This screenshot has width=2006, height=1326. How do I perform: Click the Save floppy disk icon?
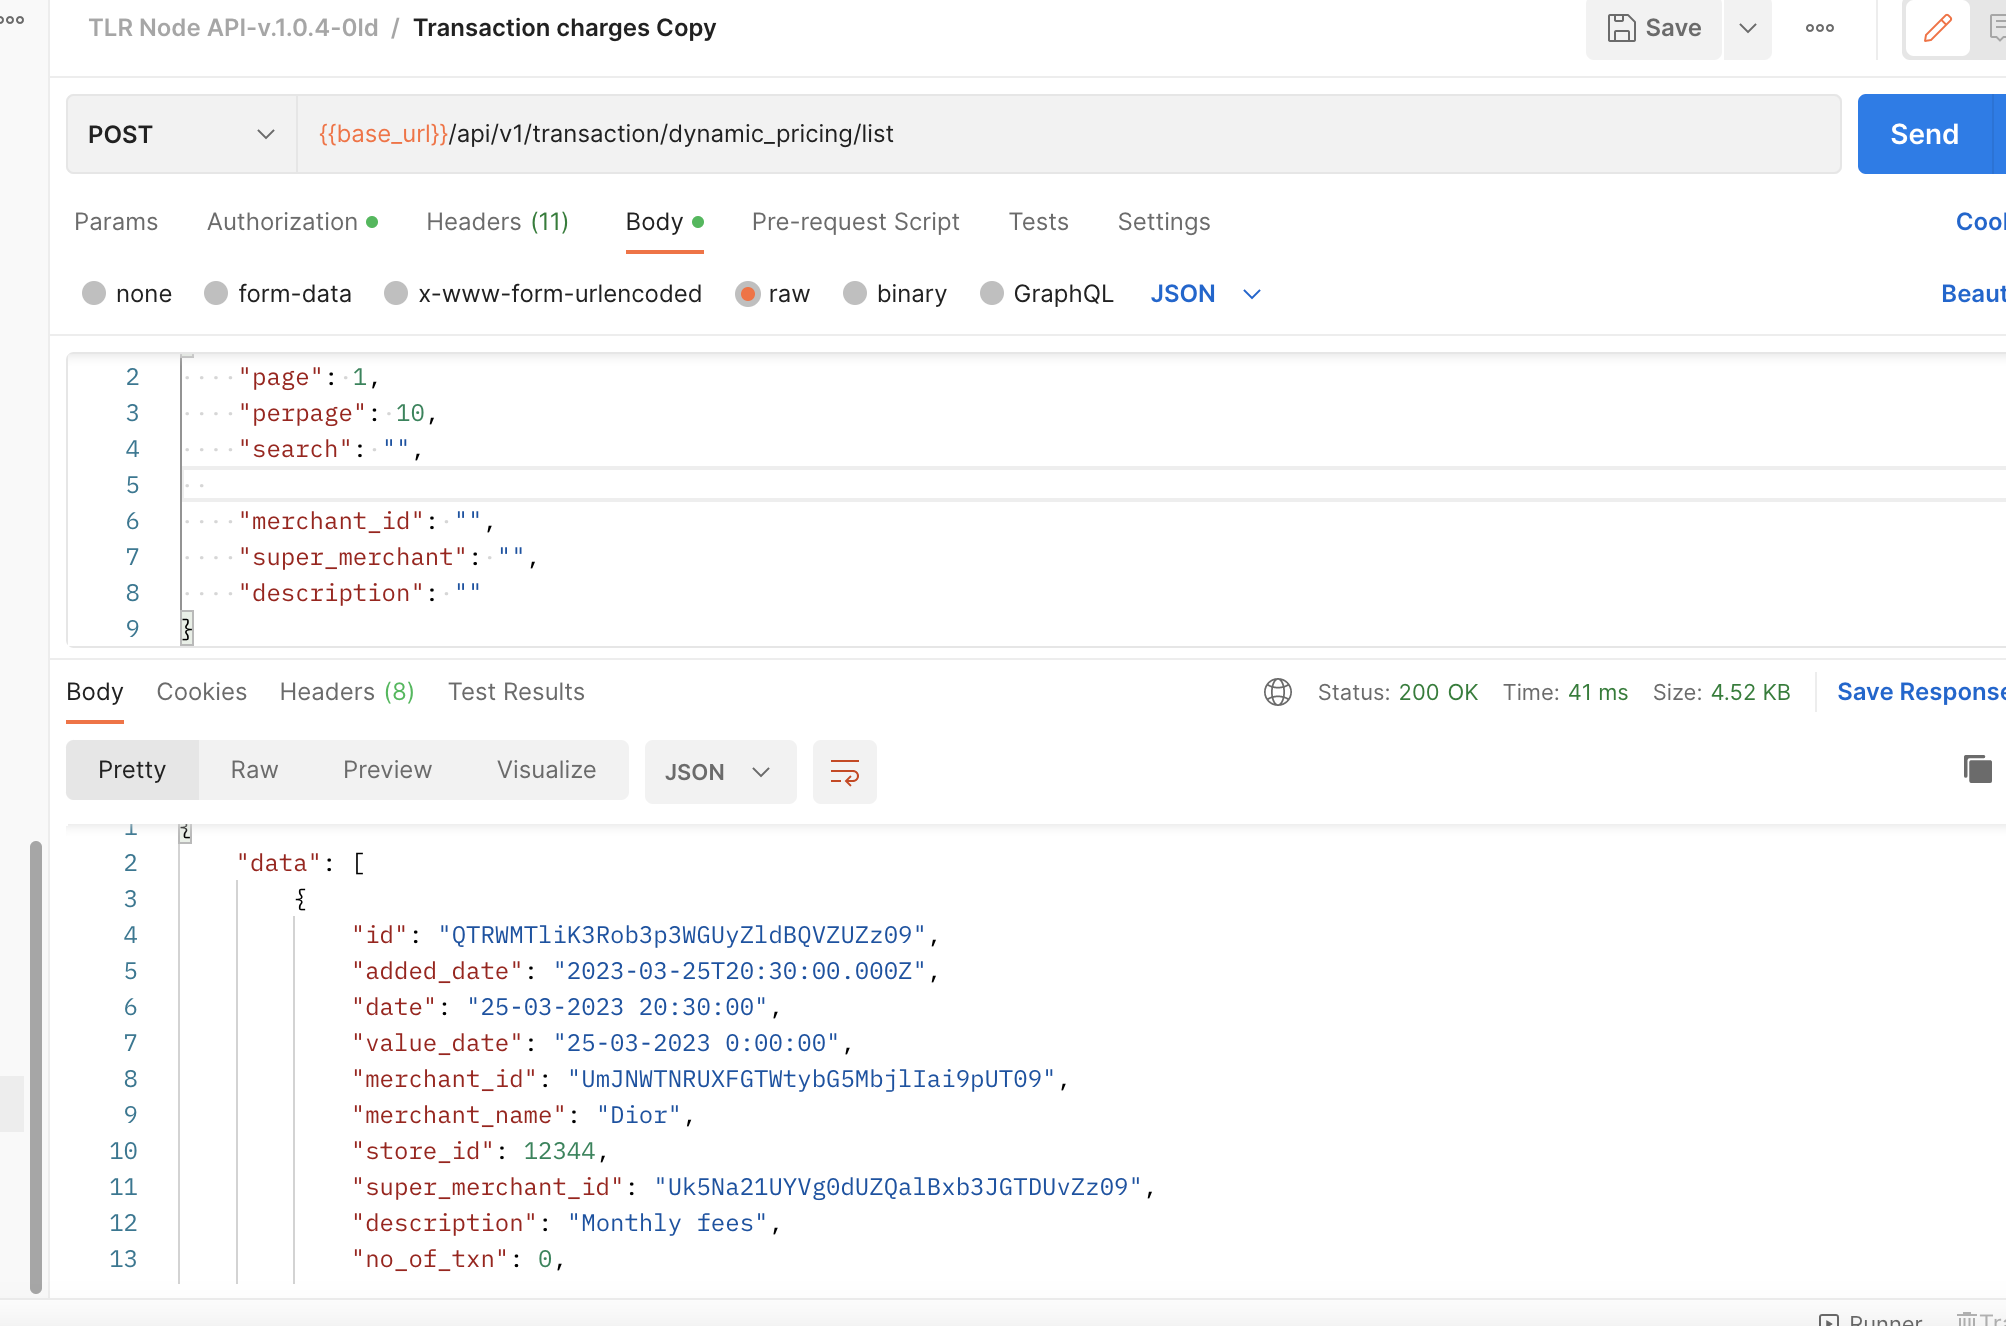[1621, 28]
